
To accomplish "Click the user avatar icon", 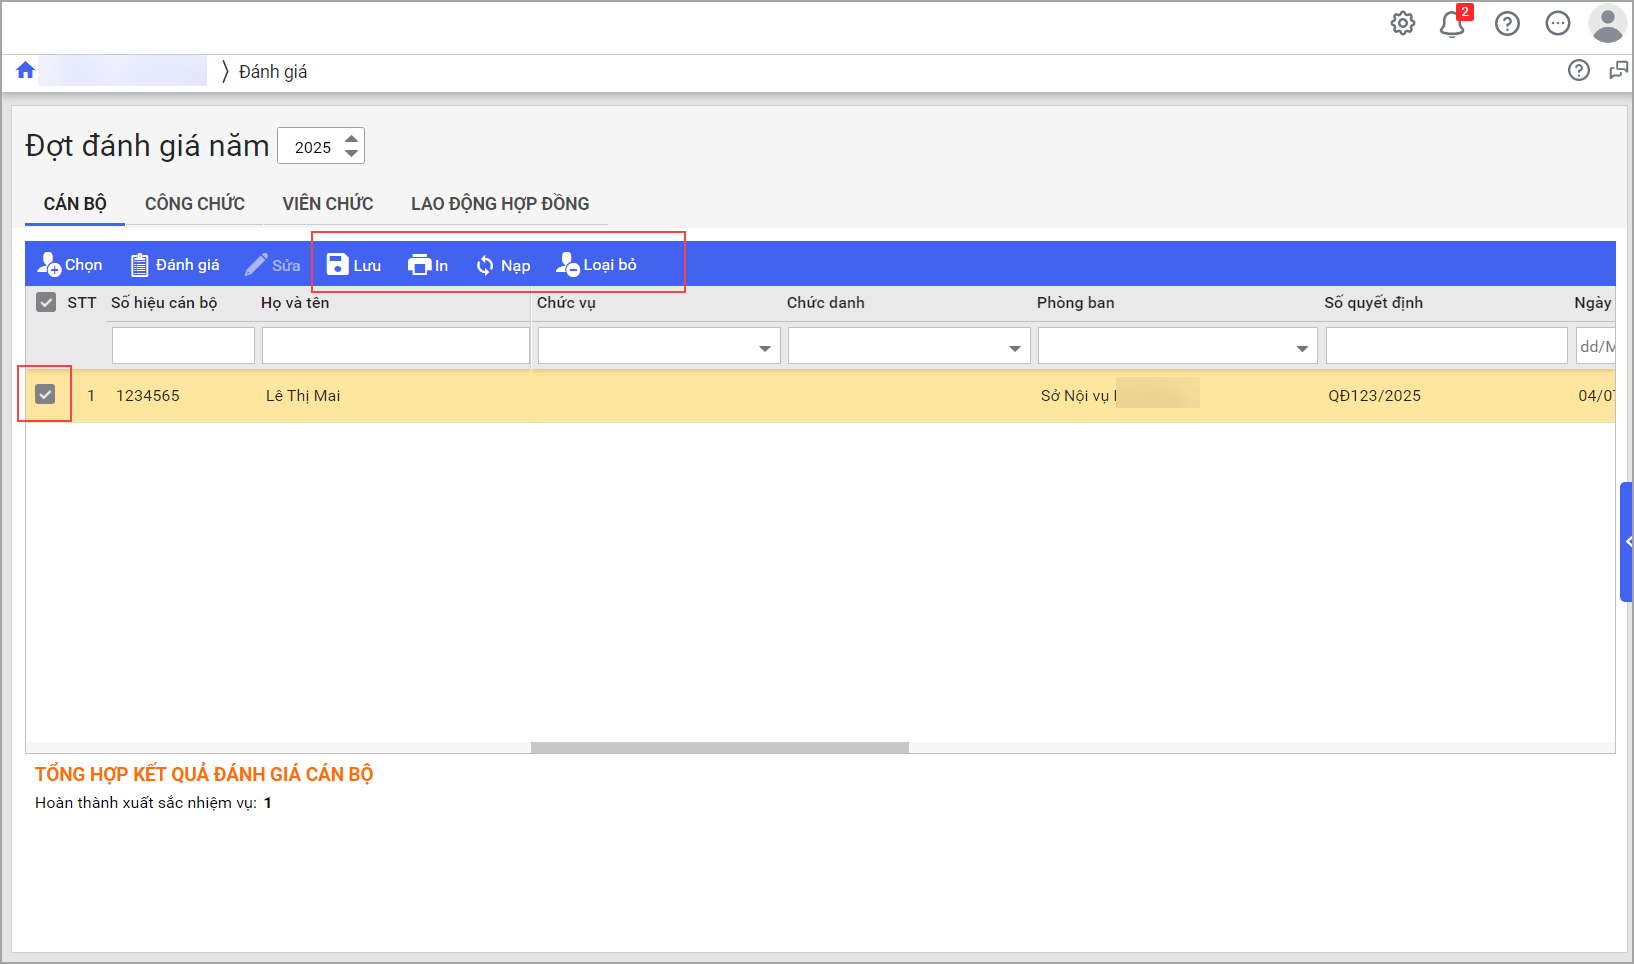I will 1607,23.
